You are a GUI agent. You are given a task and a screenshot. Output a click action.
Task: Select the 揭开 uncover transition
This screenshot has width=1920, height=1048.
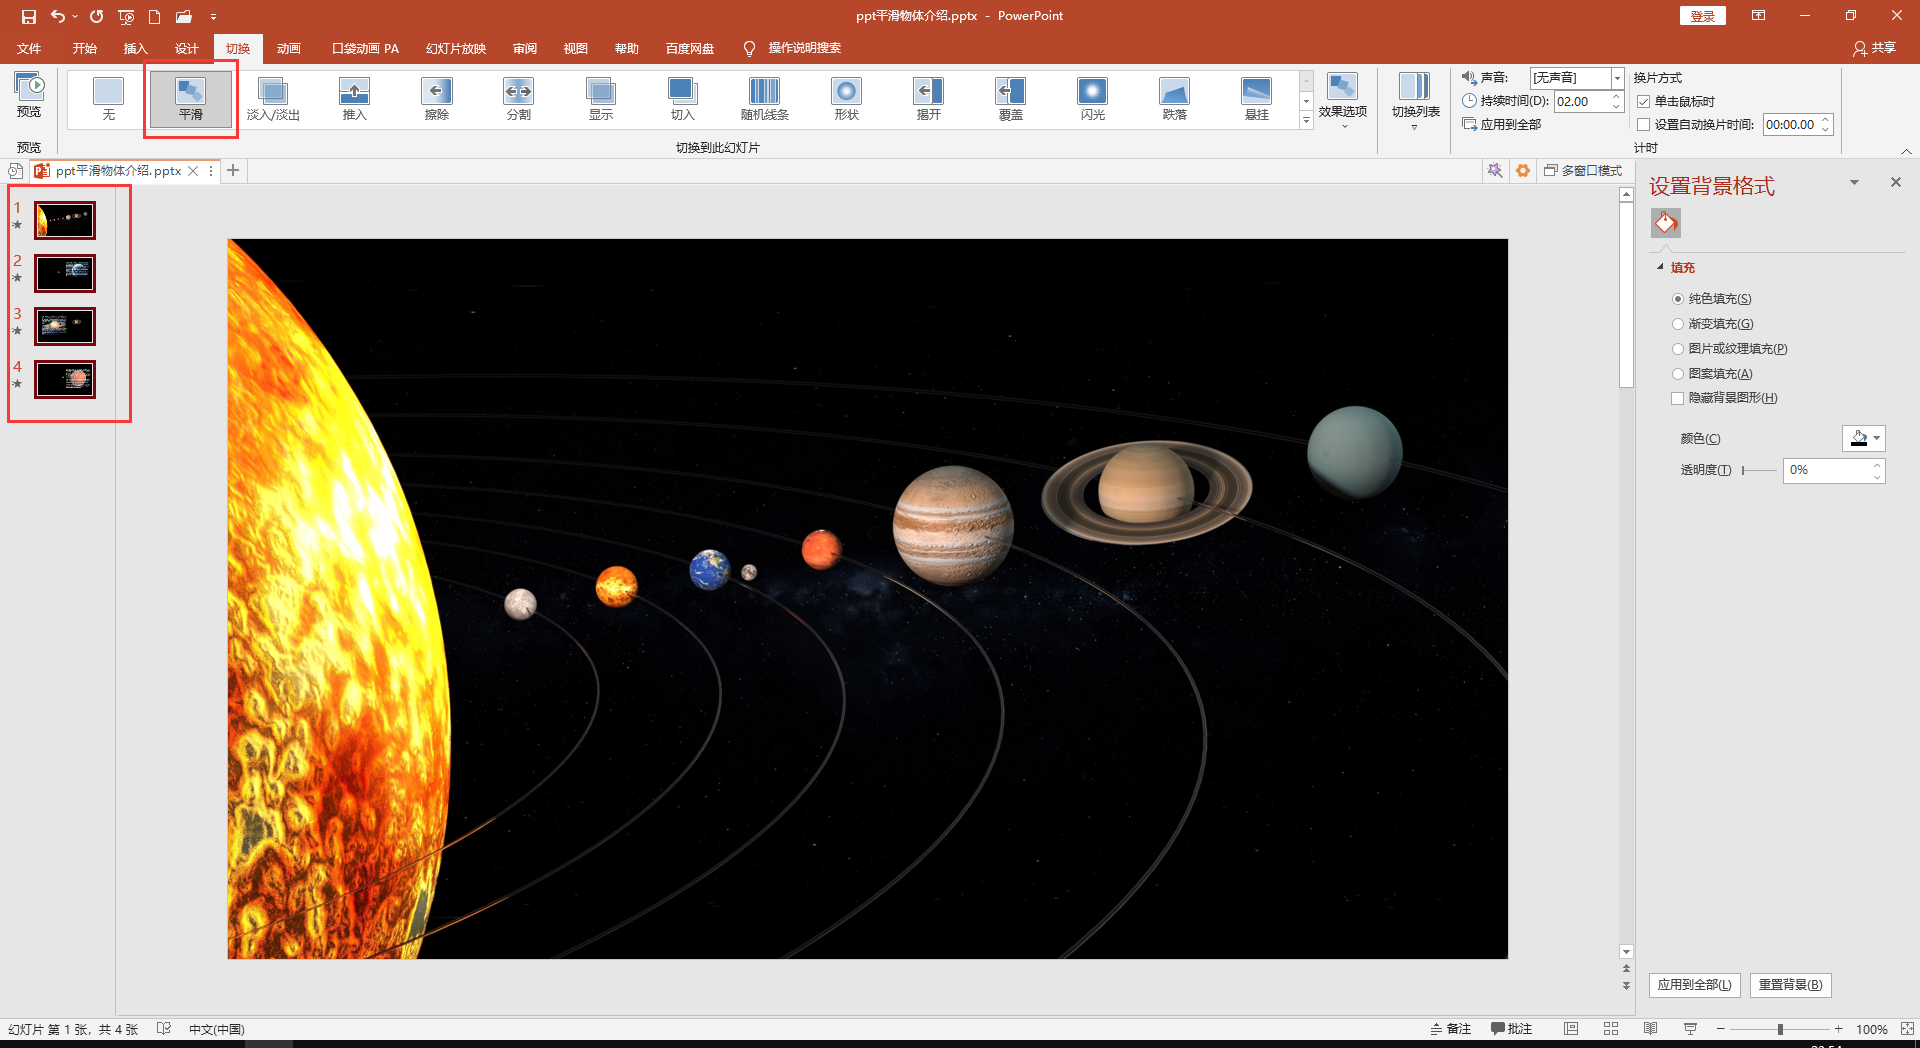pos(929,99)
